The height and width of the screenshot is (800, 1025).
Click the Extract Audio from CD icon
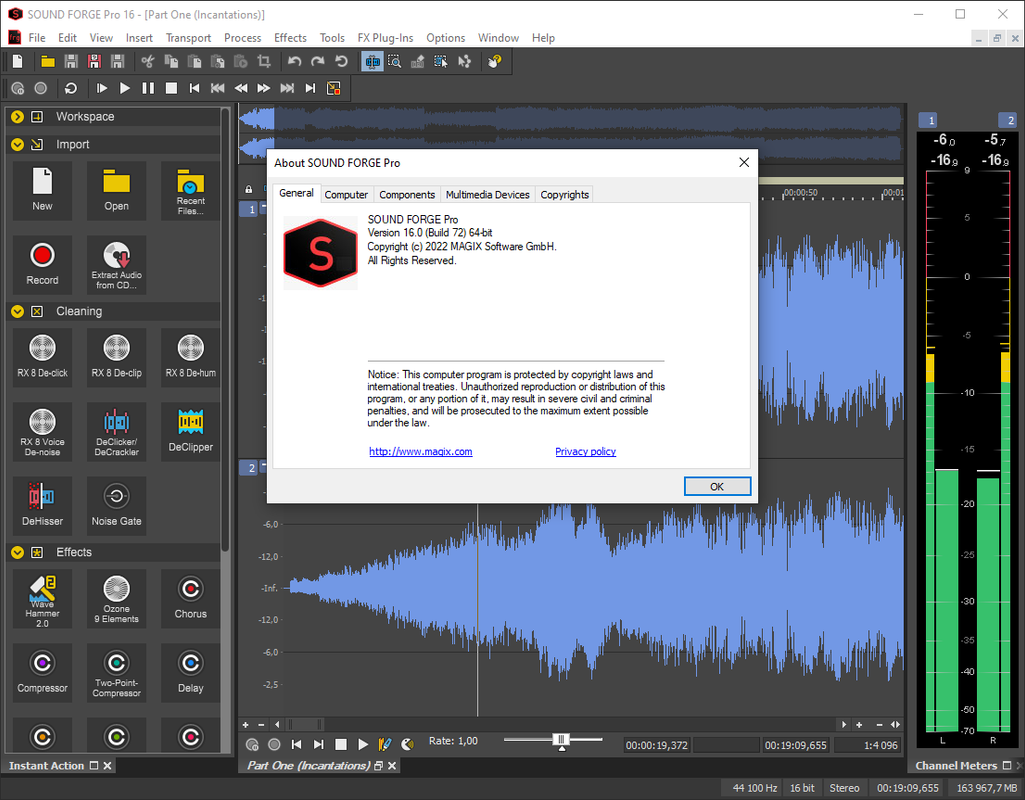click(x=116, y=264)
